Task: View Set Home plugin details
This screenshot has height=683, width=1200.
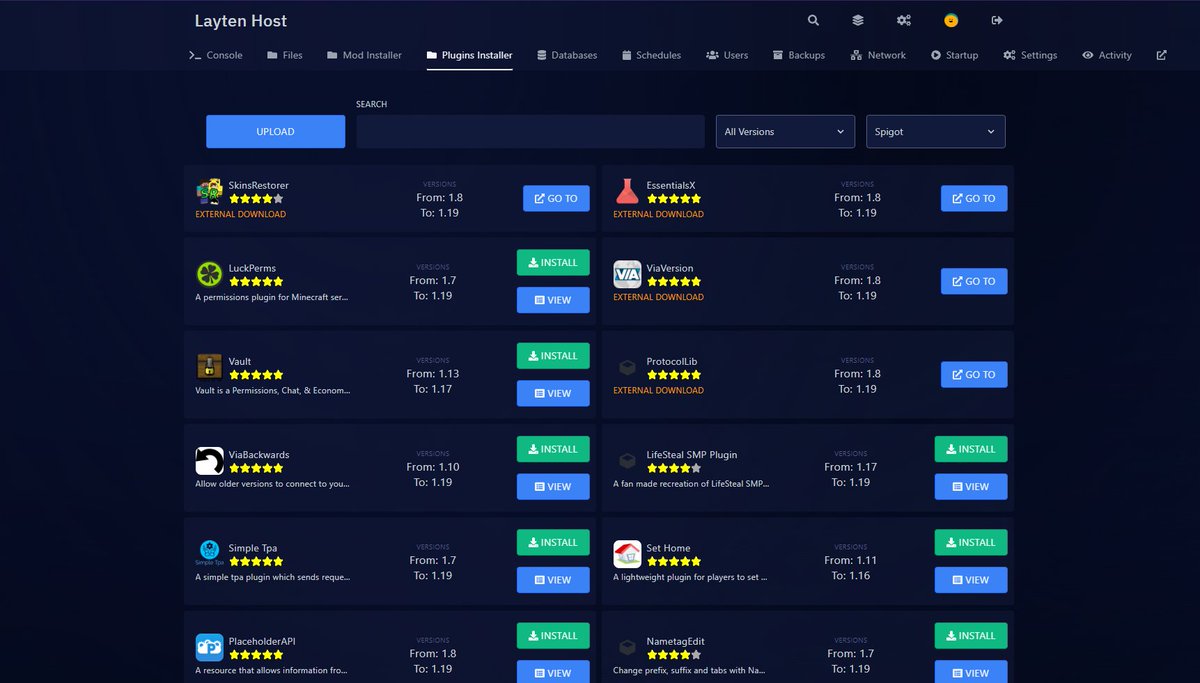Action: [x=971, y=580]
